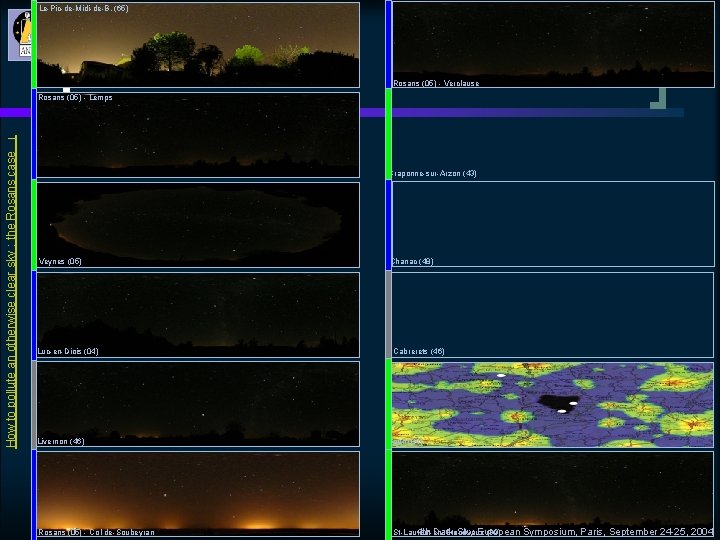Image resolution: width=720 pixels, height=540 pixels.
Task: Open the Veynes fisheye oval sky image
Action: click(198, 225)
